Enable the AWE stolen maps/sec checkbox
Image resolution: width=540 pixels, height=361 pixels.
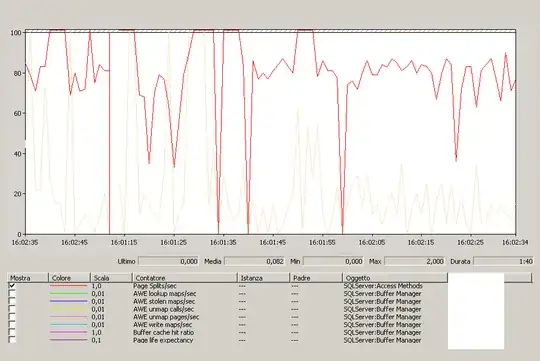[12, 301]
